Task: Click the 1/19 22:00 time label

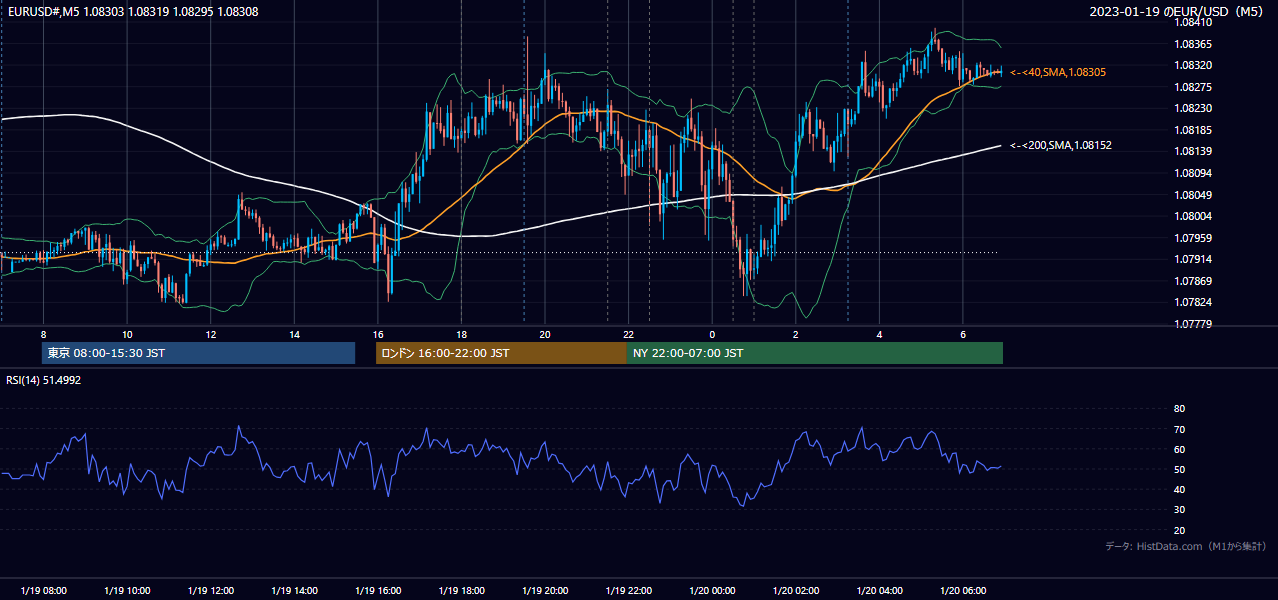Action: (x=628, y=591)
